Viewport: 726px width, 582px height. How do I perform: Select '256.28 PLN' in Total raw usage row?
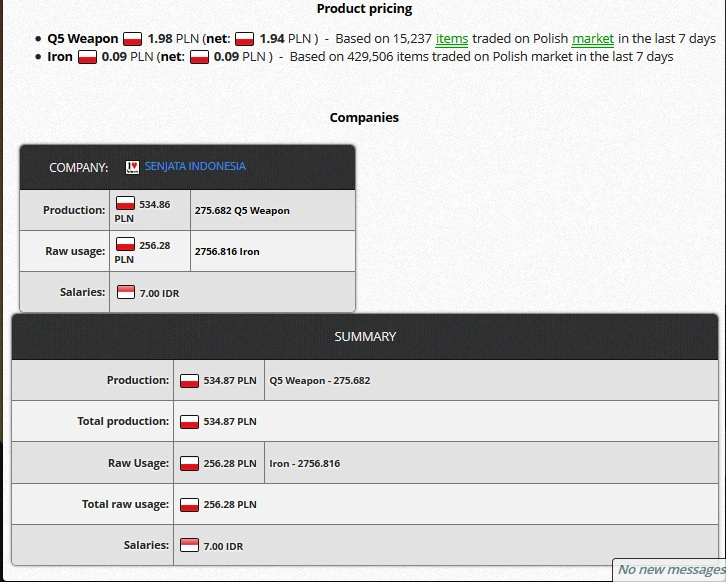point(230,505)
